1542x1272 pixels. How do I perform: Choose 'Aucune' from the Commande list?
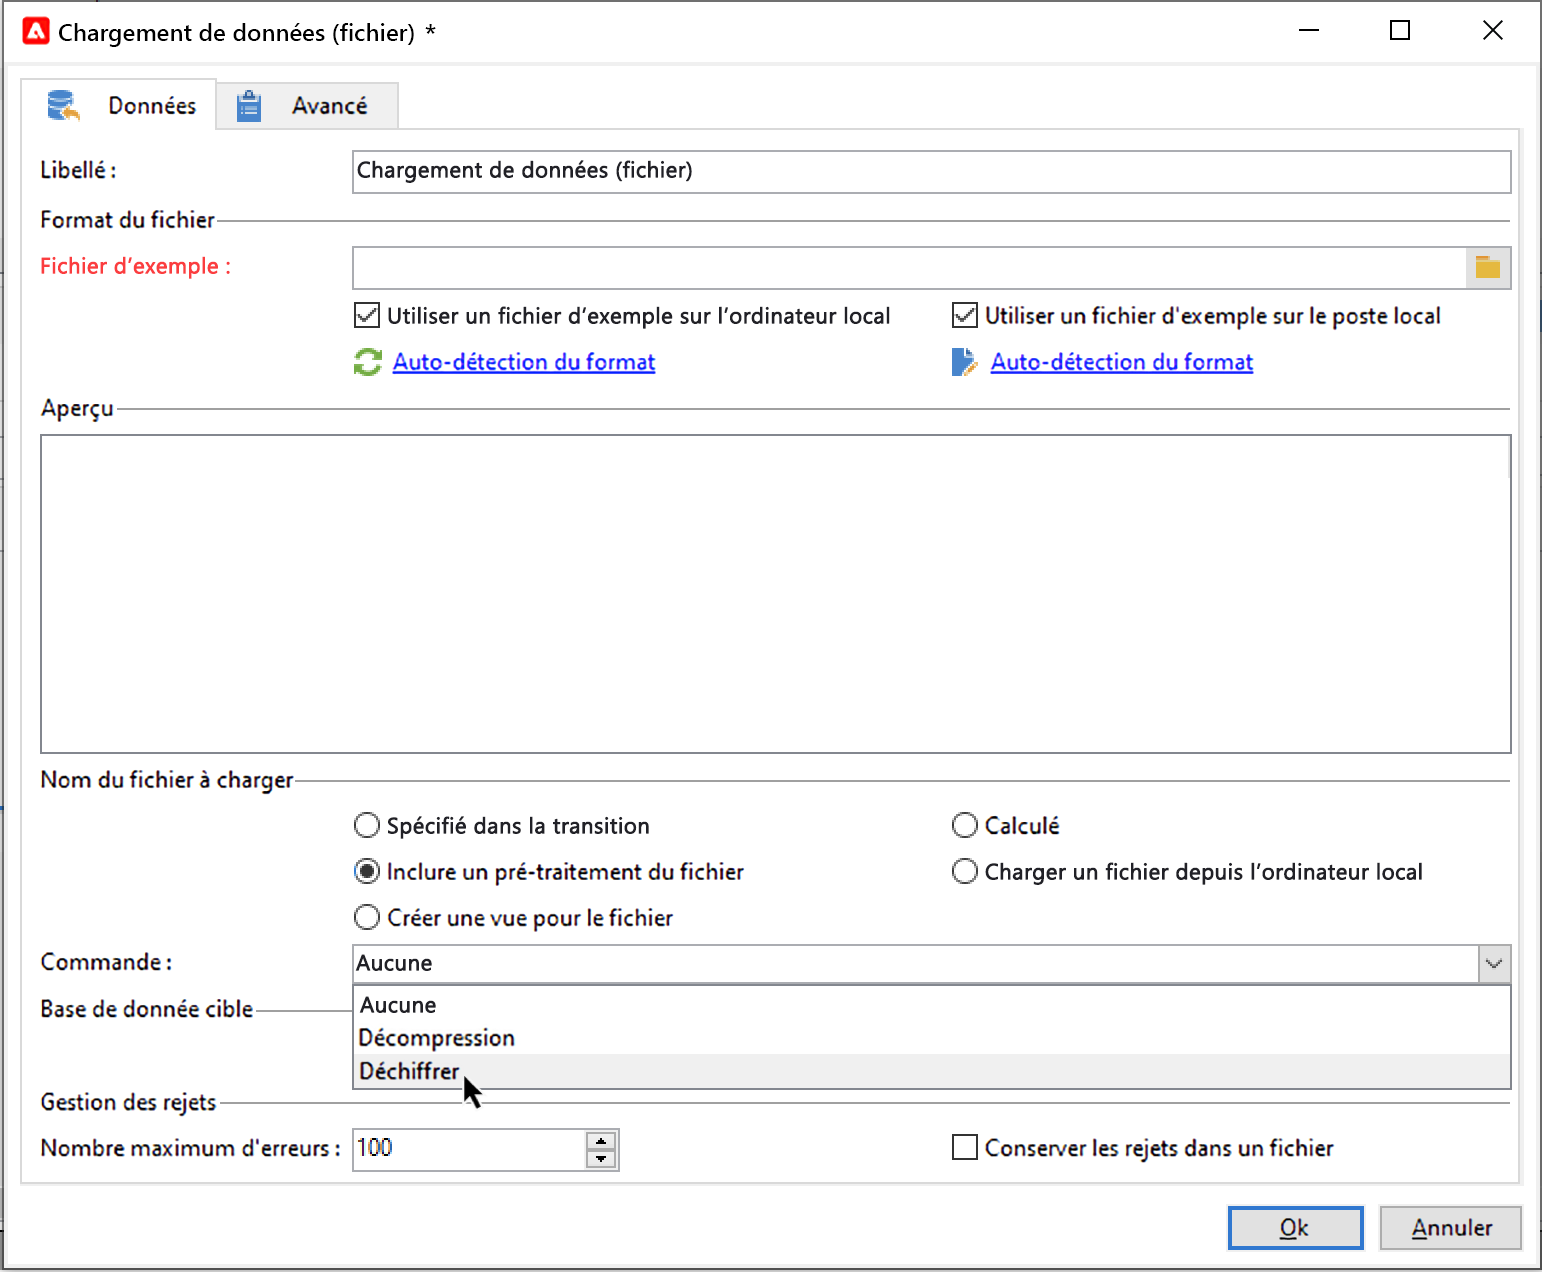click(x=931, y=1005)
